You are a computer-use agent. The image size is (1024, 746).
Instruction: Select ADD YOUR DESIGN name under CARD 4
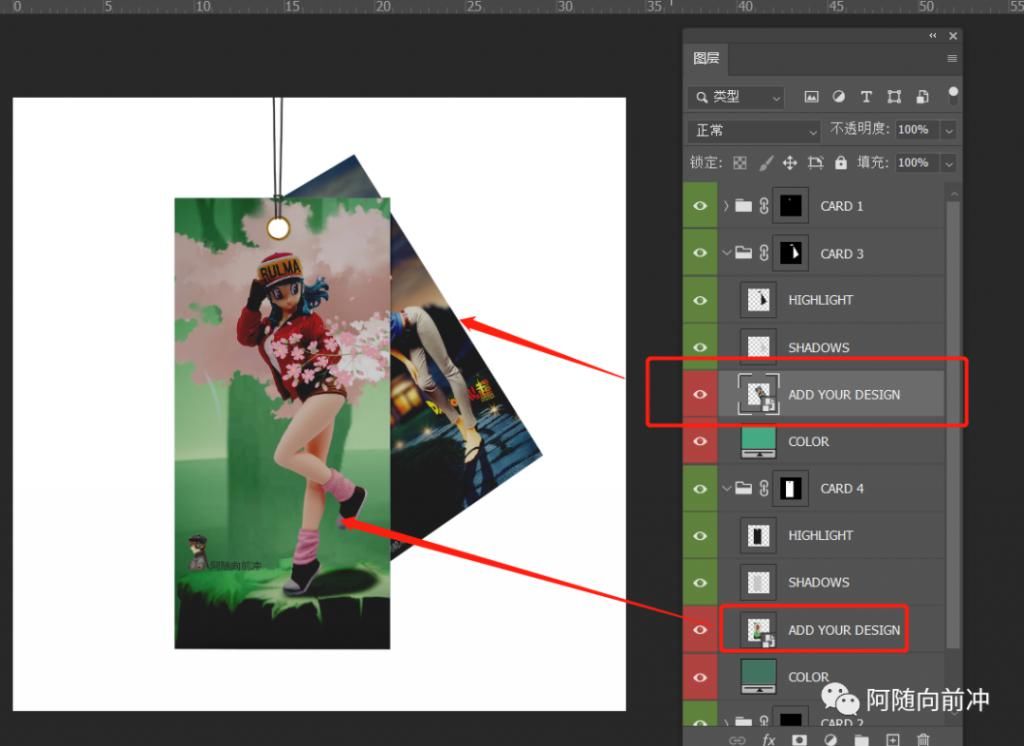[844, 630]
